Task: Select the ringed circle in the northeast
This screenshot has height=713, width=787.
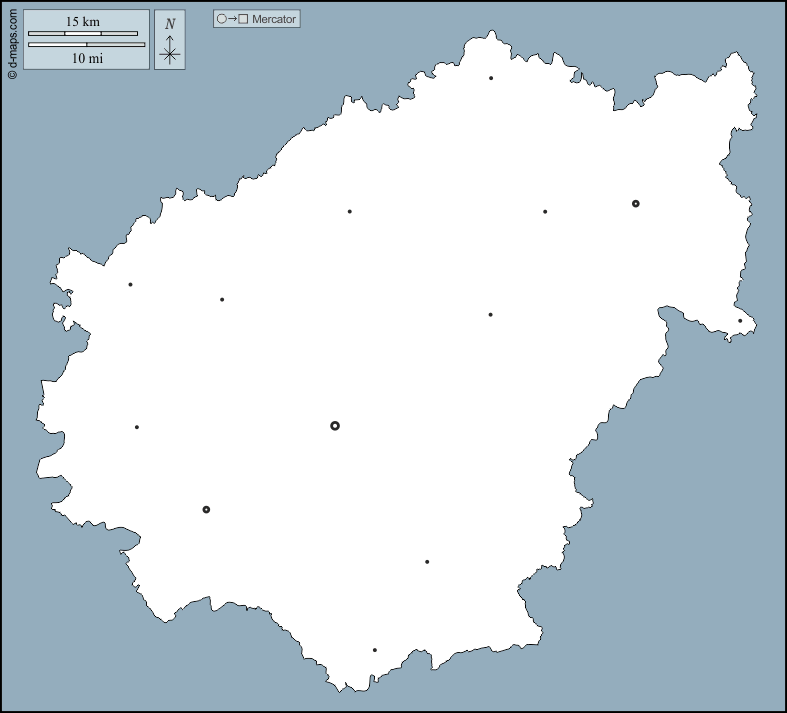Action: tap(636, 204)
